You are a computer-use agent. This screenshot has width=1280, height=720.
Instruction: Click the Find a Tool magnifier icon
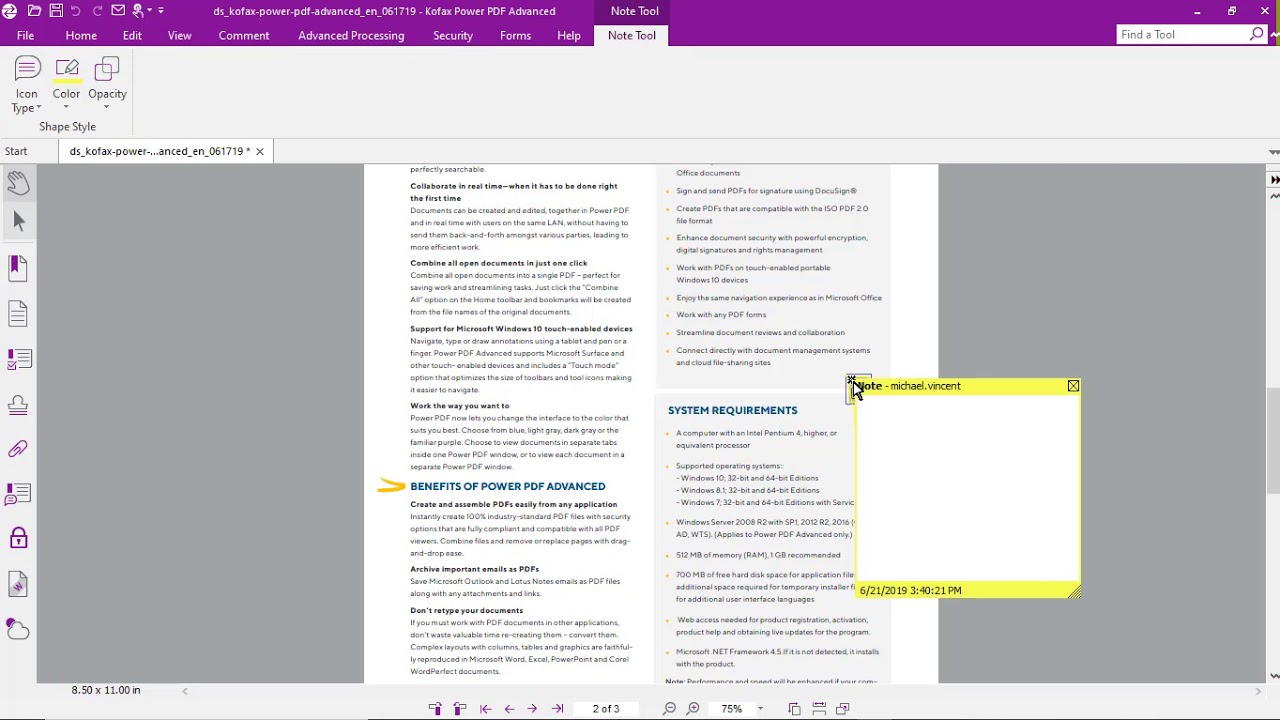1257,35
